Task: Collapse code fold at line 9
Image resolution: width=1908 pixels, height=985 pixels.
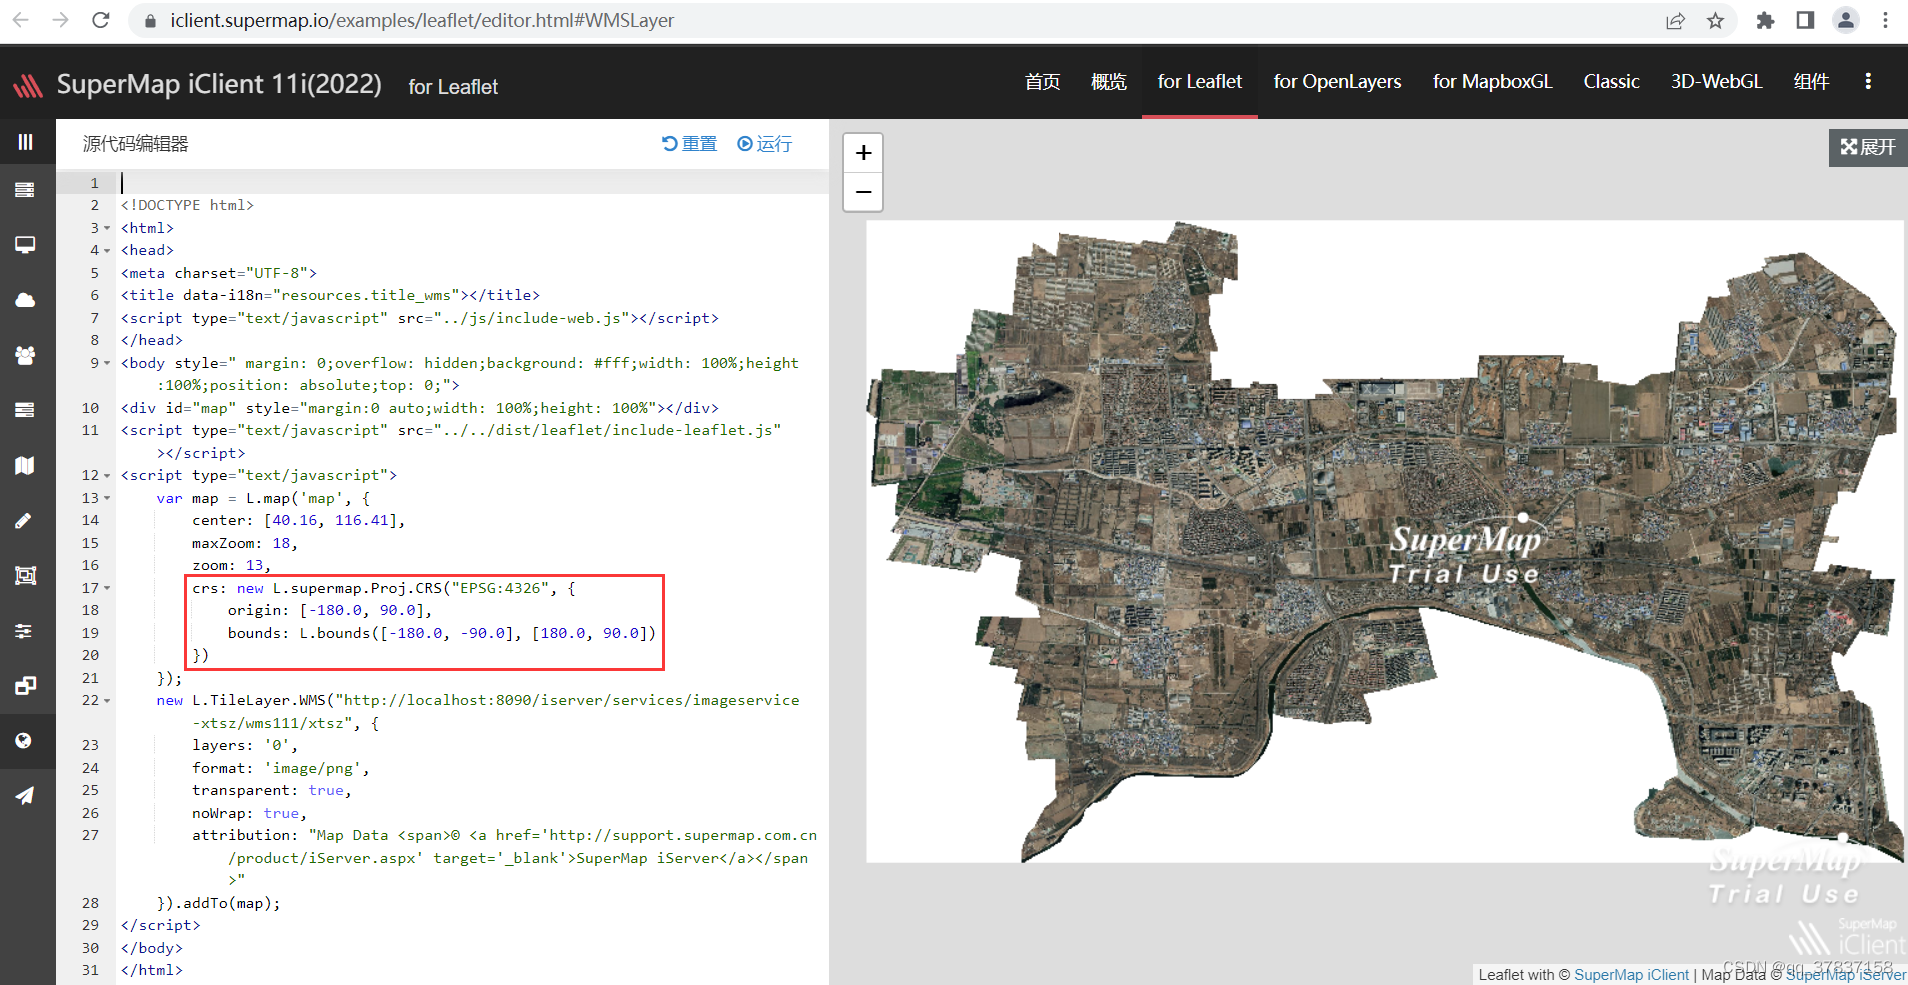Action: pos(107,363)
